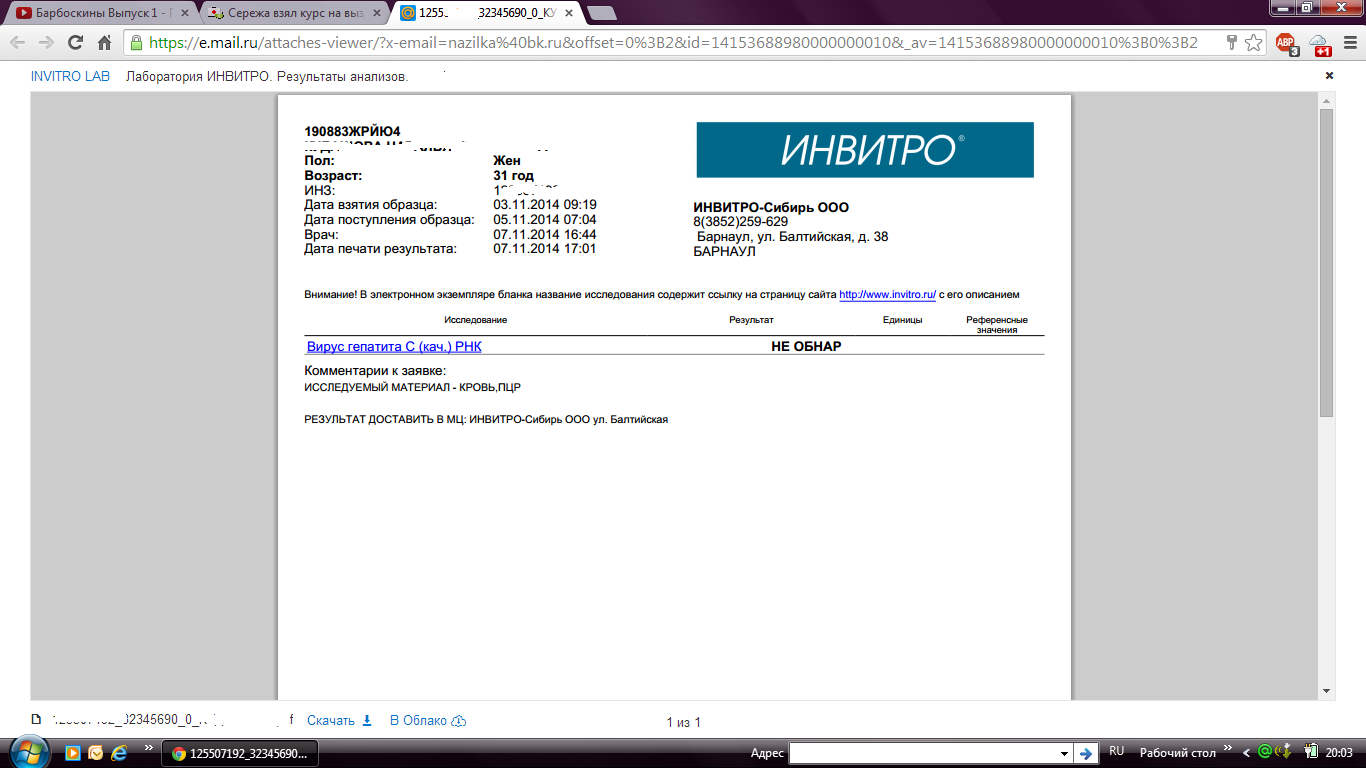Click the viewer scrollbar up arrow
This screenshot has height=768, width=1366.
(x=1327, y=101)
